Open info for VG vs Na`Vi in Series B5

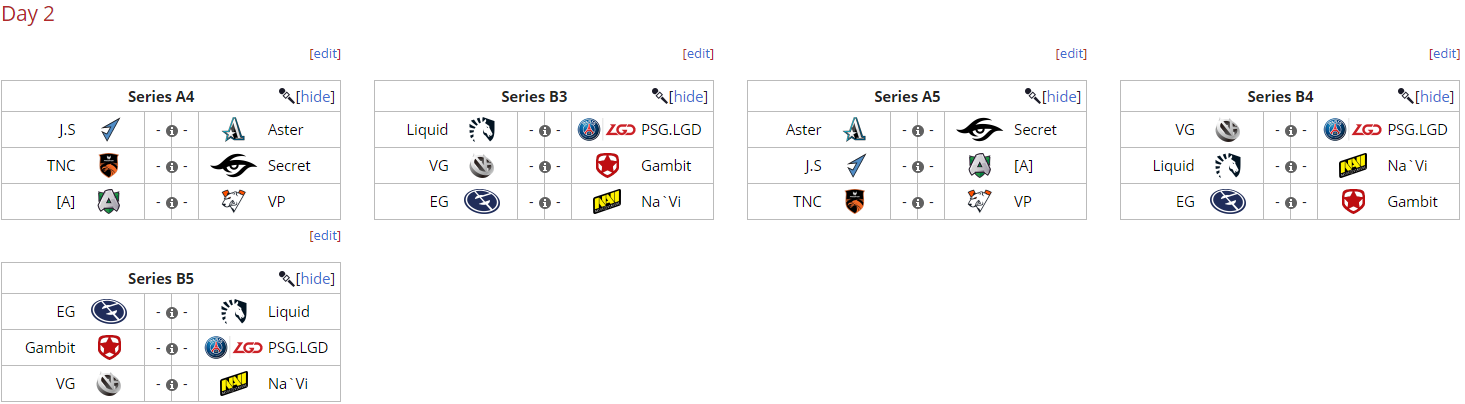click(x=171, y=384)
